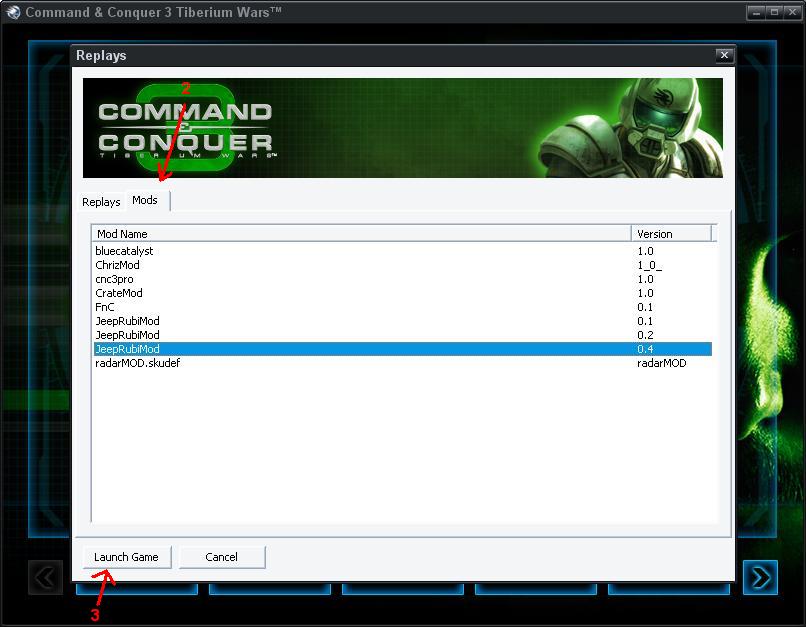Go back with the launcher's left arrow
This screenshot has height=627, width=806.
[x=45, y=577]
